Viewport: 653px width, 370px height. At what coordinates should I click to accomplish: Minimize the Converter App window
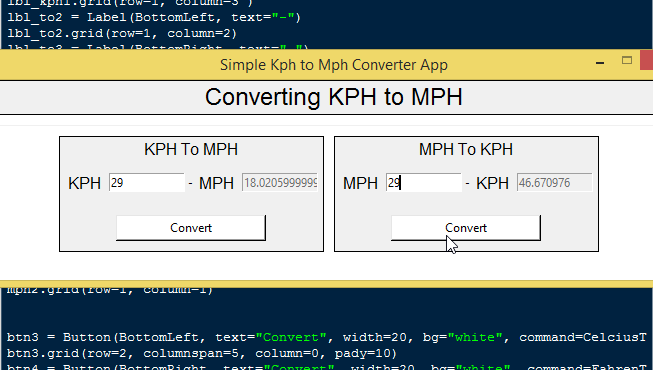pyautogui.click(x=600, y=63)
